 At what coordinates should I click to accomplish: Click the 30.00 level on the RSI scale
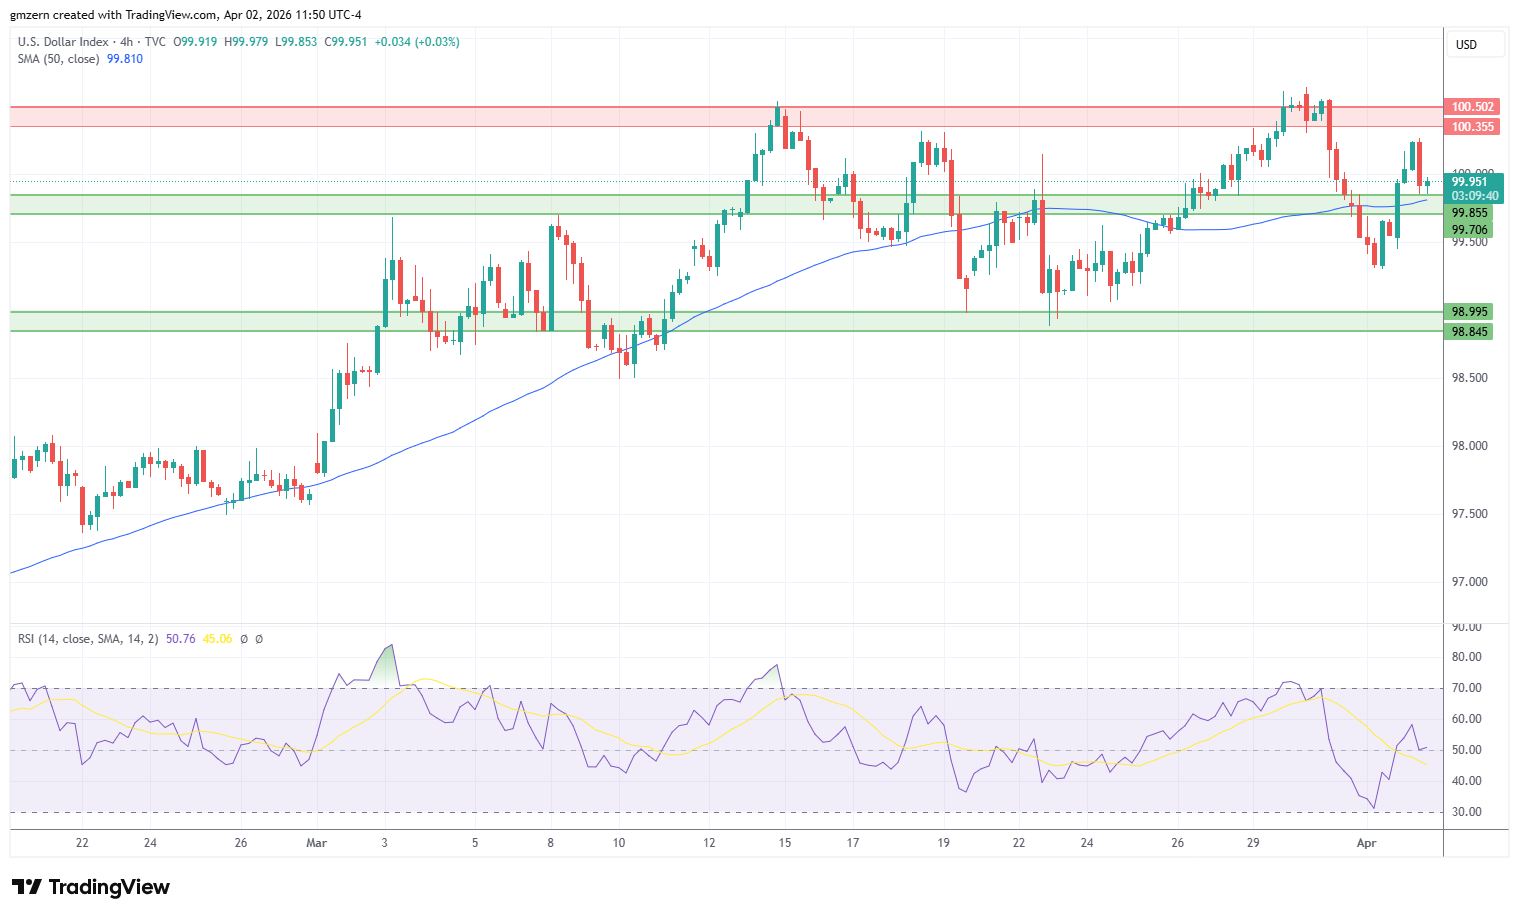1466,812
